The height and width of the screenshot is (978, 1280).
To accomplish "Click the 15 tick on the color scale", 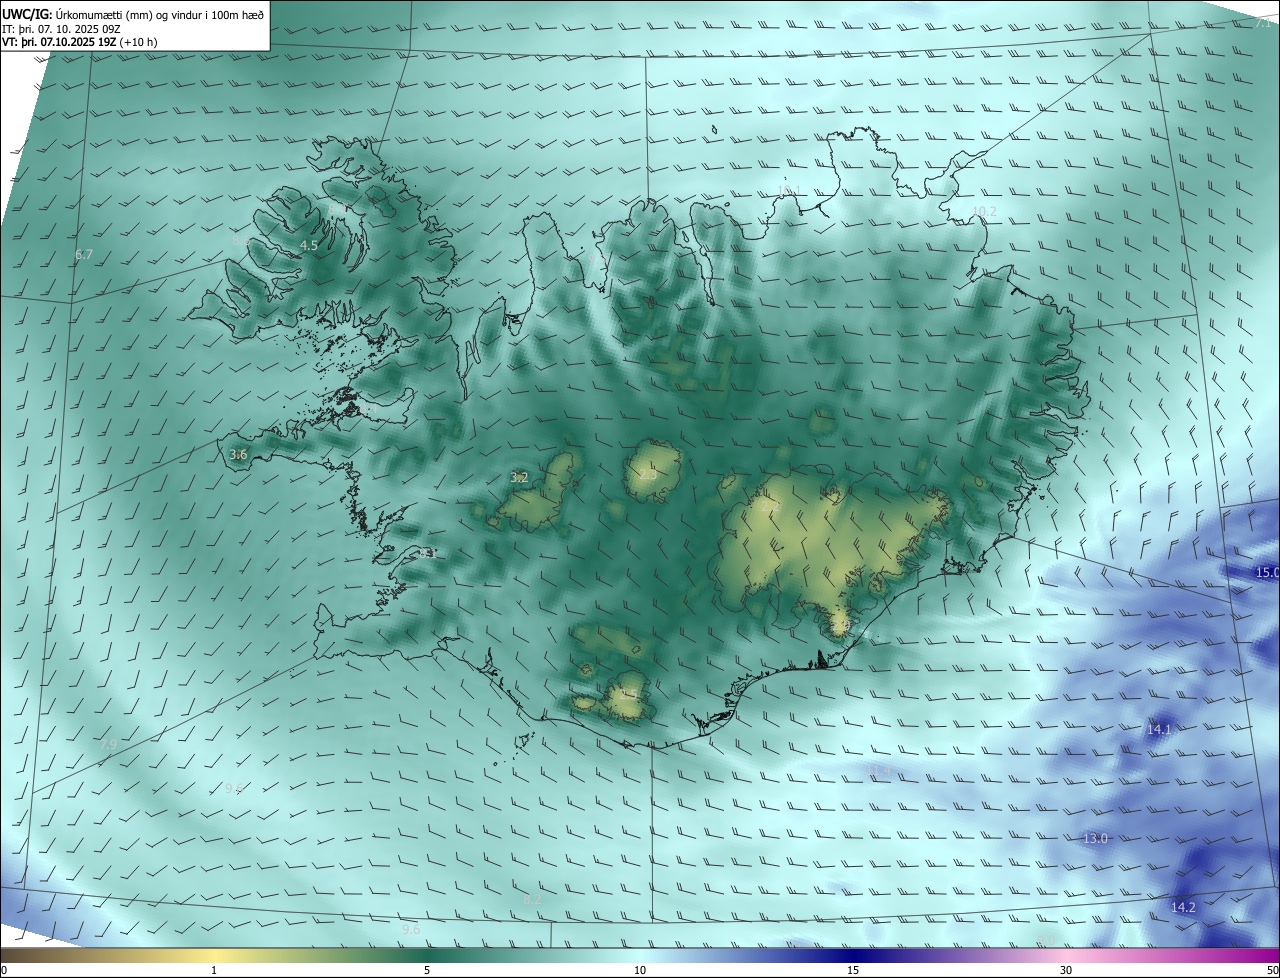I will (853, 970).
